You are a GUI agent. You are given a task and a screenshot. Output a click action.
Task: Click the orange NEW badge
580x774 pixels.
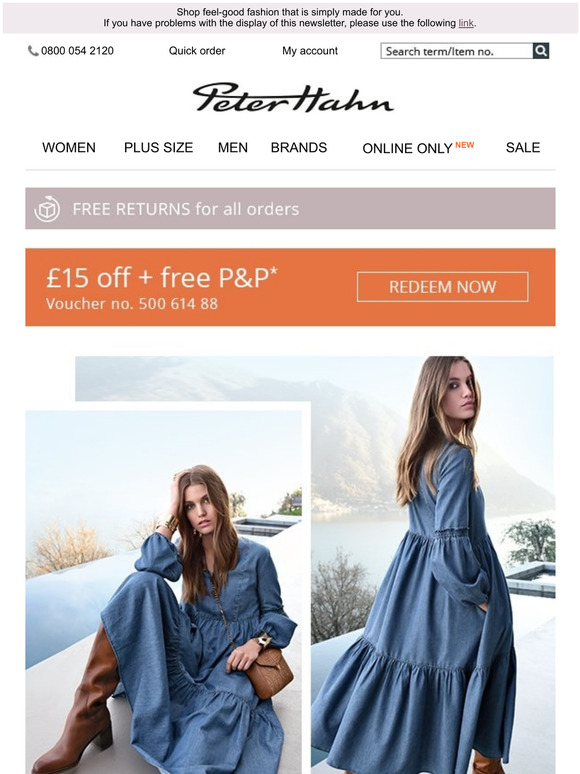click(x=464, y=145)
